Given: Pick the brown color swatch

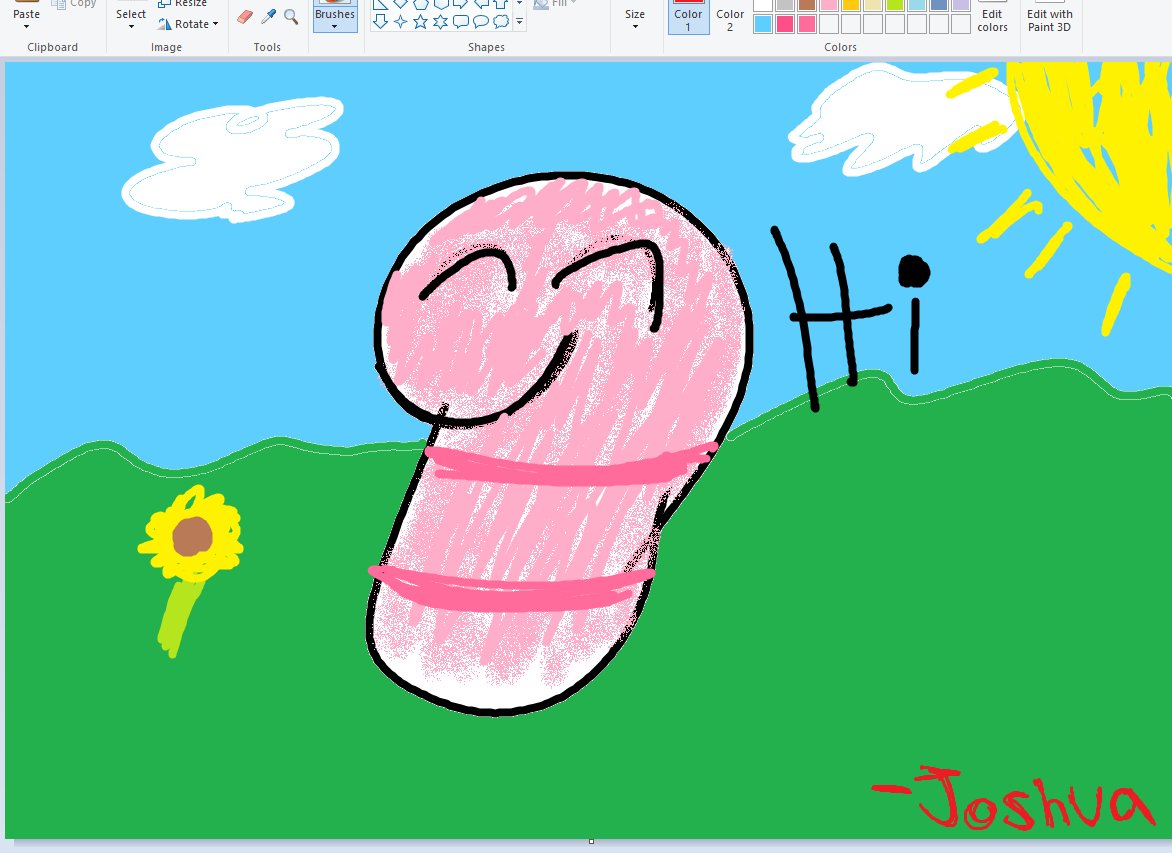Looking at the screenshot, I should pos(806,5).
